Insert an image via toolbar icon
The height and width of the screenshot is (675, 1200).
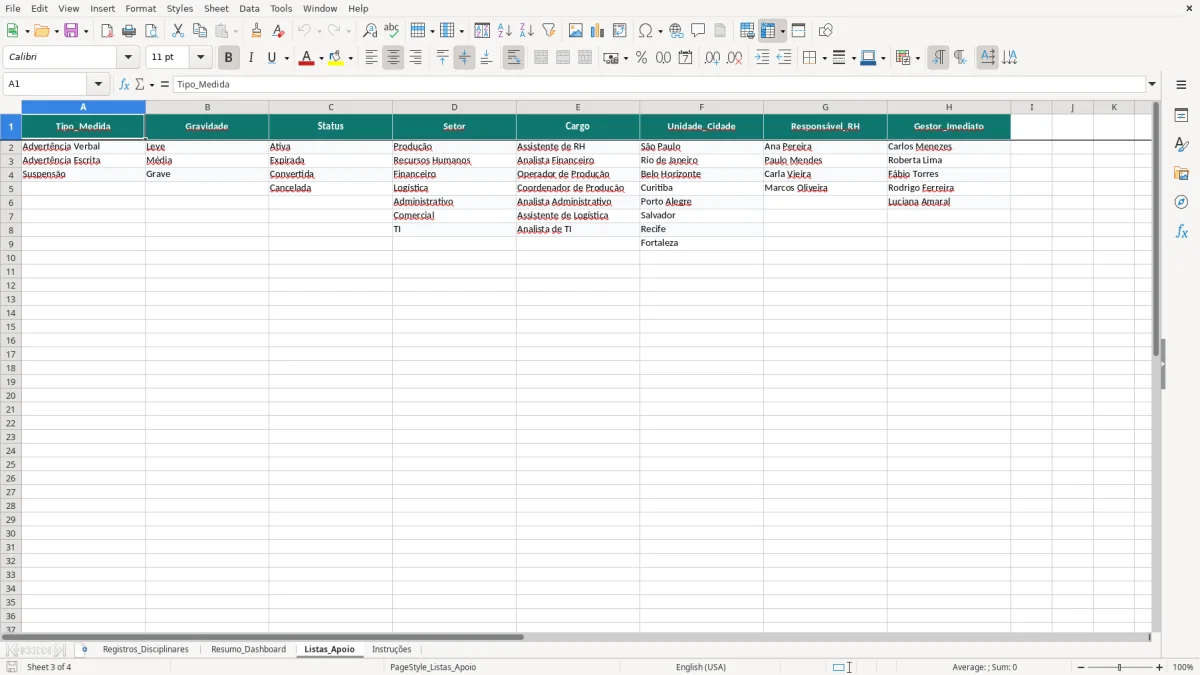[x=576, y=31]
